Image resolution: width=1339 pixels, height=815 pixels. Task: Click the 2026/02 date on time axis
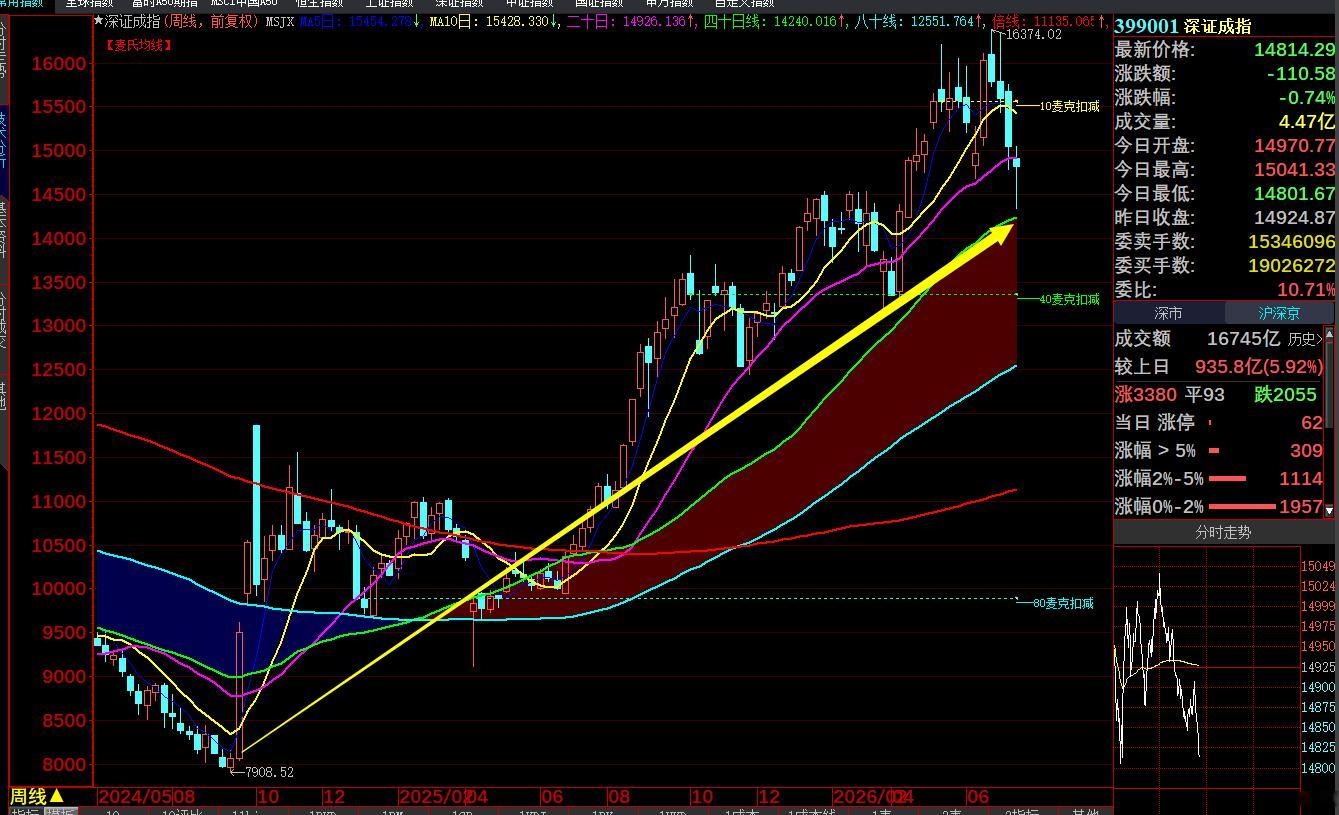click(868, 797)
